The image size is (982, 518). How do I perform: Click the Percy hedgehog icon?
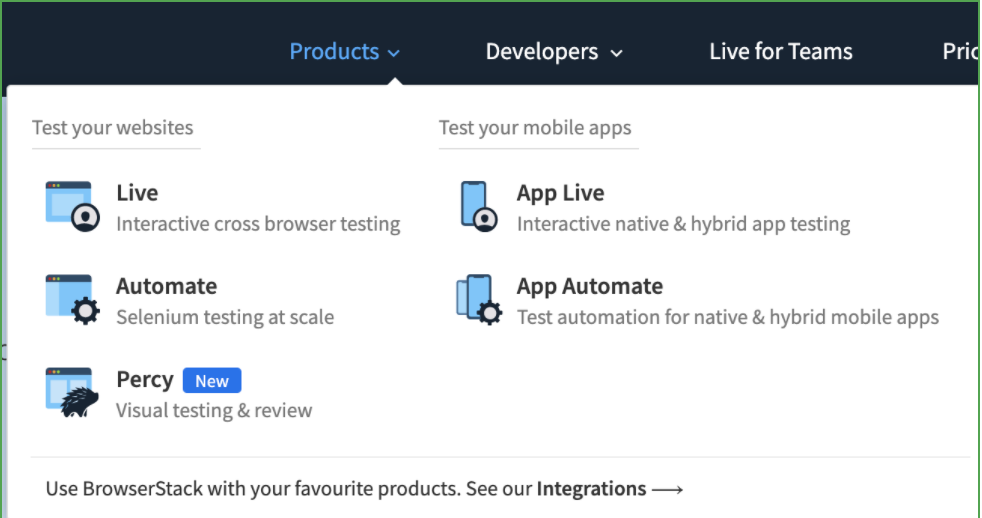pyautogui.click(x=72, y=393)
